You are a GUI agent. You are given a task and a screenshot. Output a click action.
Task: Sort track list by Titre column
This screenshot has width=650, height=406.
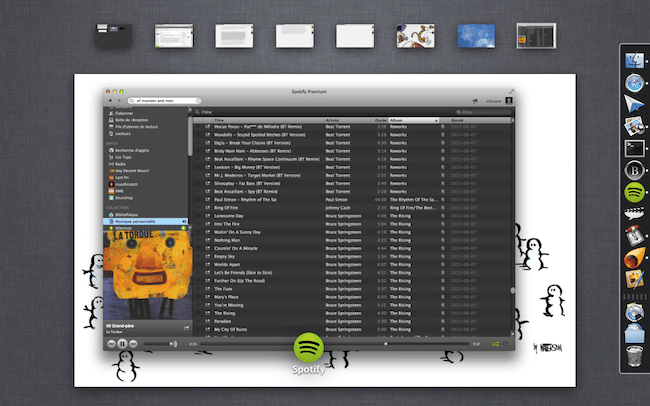click(x=268, y=120)
